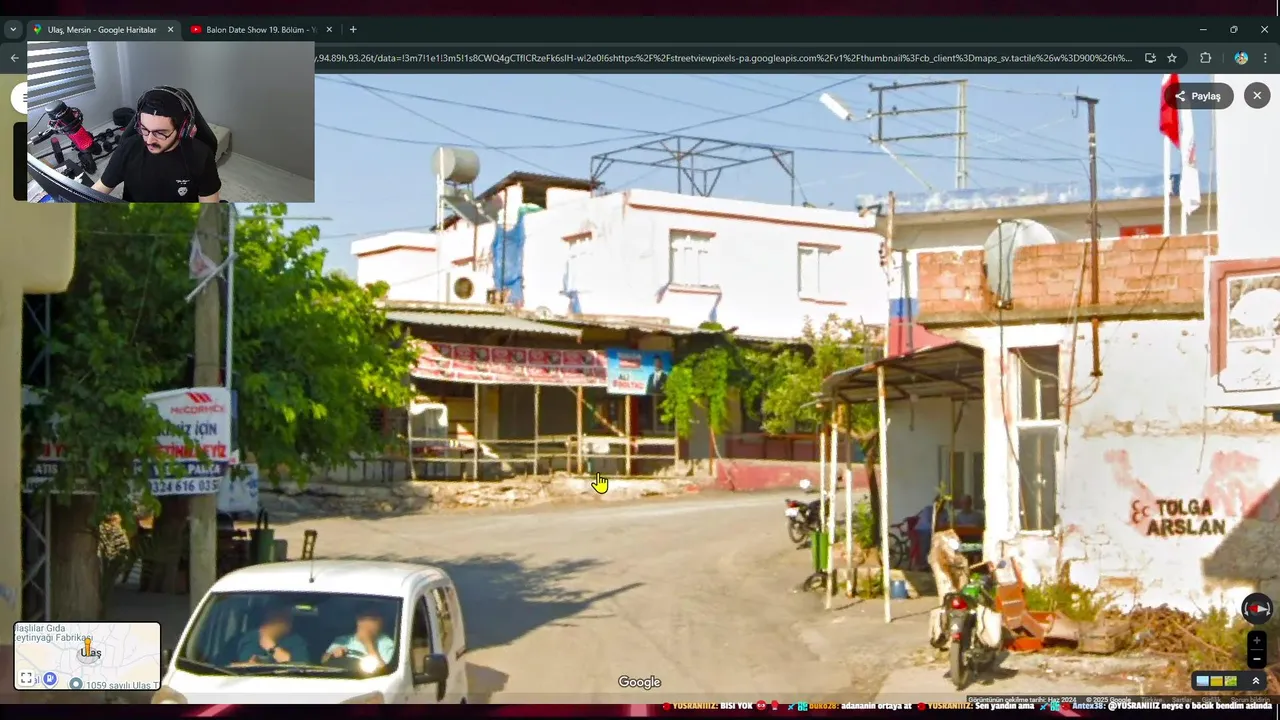1280x720 pixels.
Task: Close the Street View with X button
Action: (x=1257, y=96)
